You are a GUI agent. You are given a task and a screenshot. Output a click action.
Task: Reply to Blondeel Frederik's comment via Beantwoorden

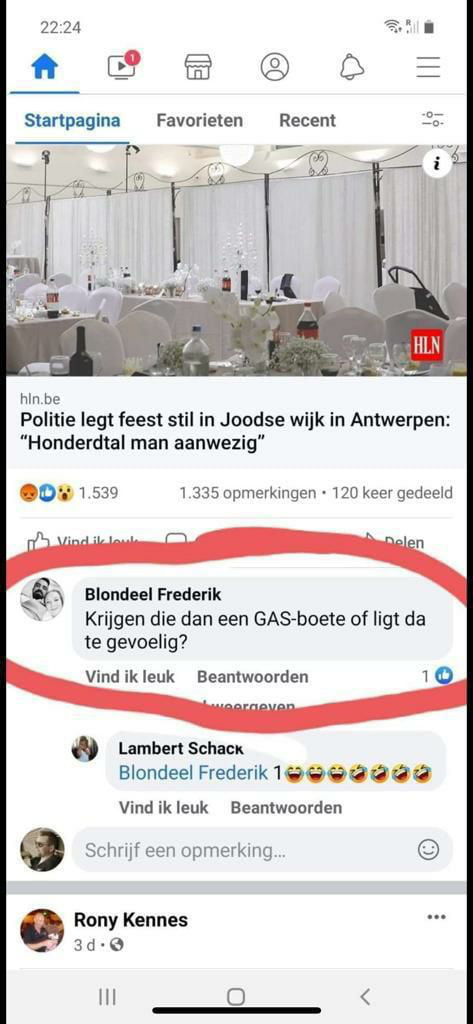[252, 677]
